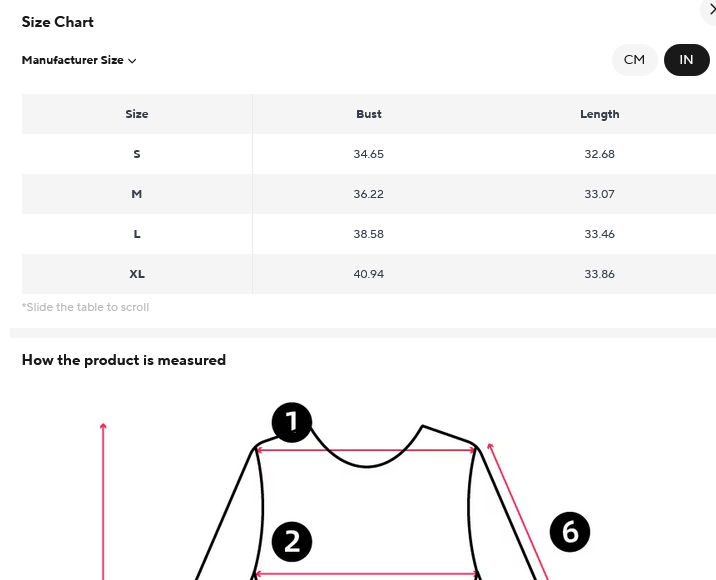716x580 pixels.
Task: Click the Bust column header
Action: (369, 114)
